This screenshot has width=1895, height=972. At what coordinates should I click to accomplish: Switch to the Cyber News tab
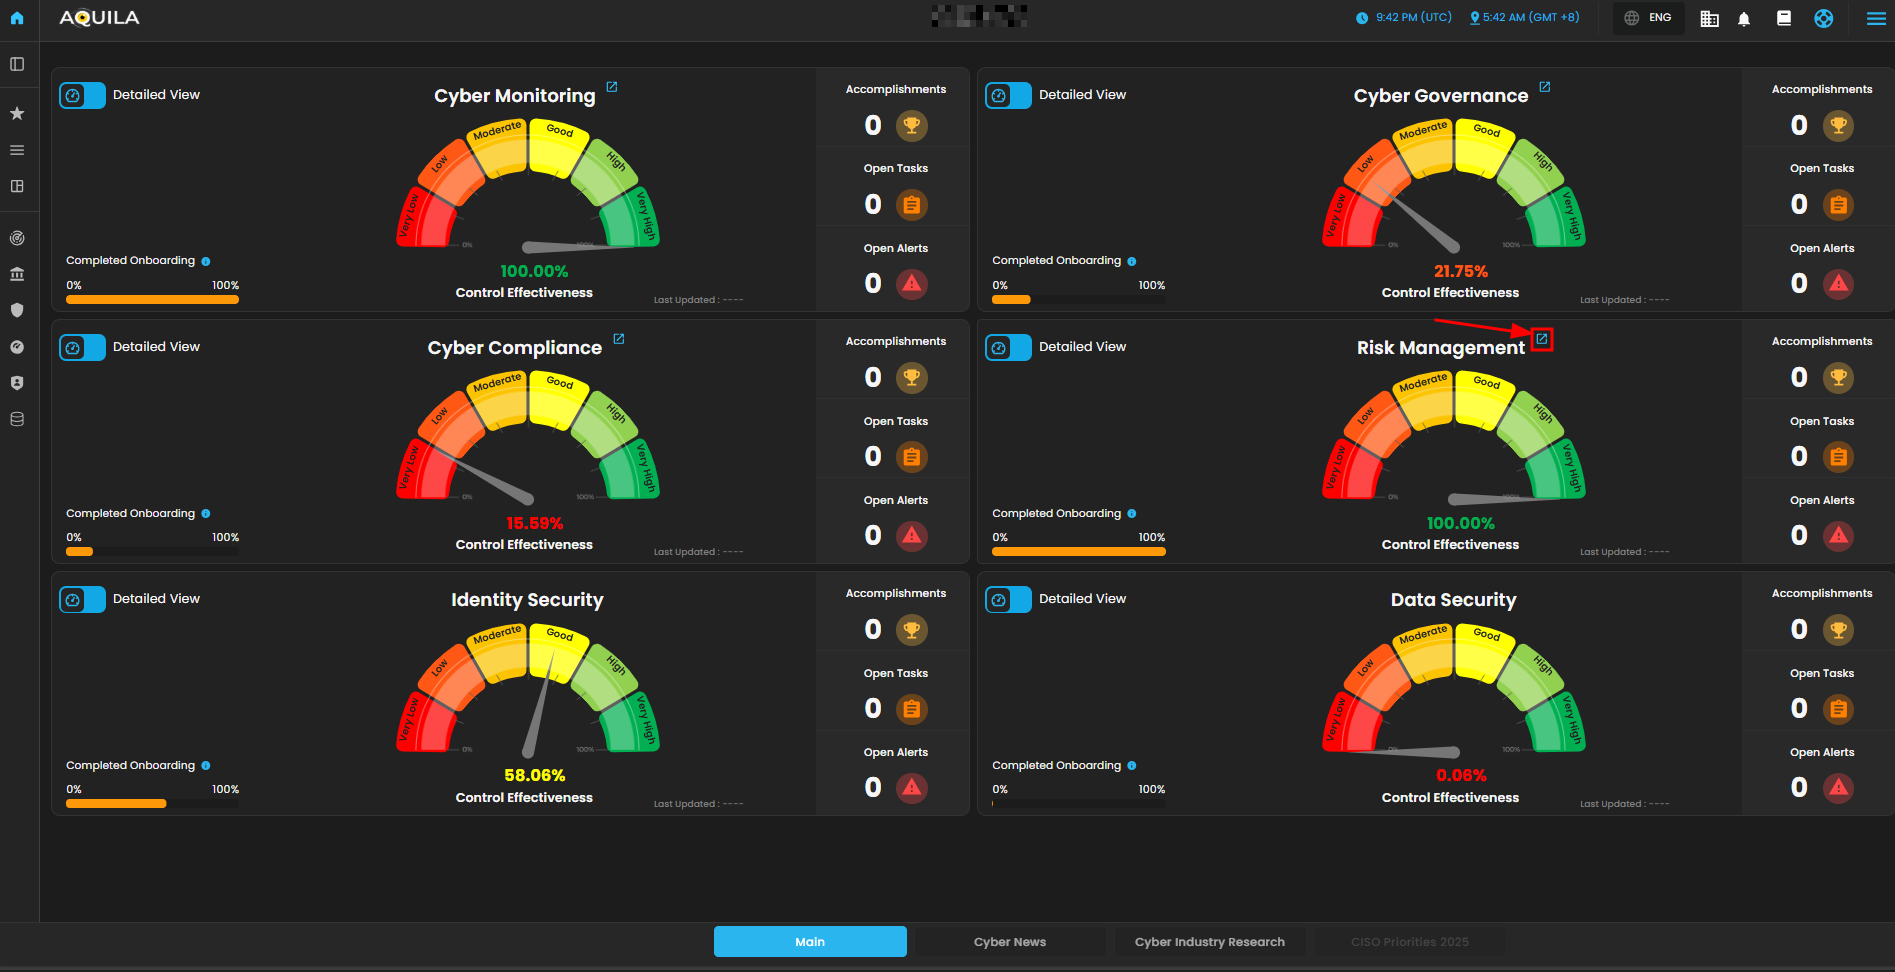coord(1009,942)
